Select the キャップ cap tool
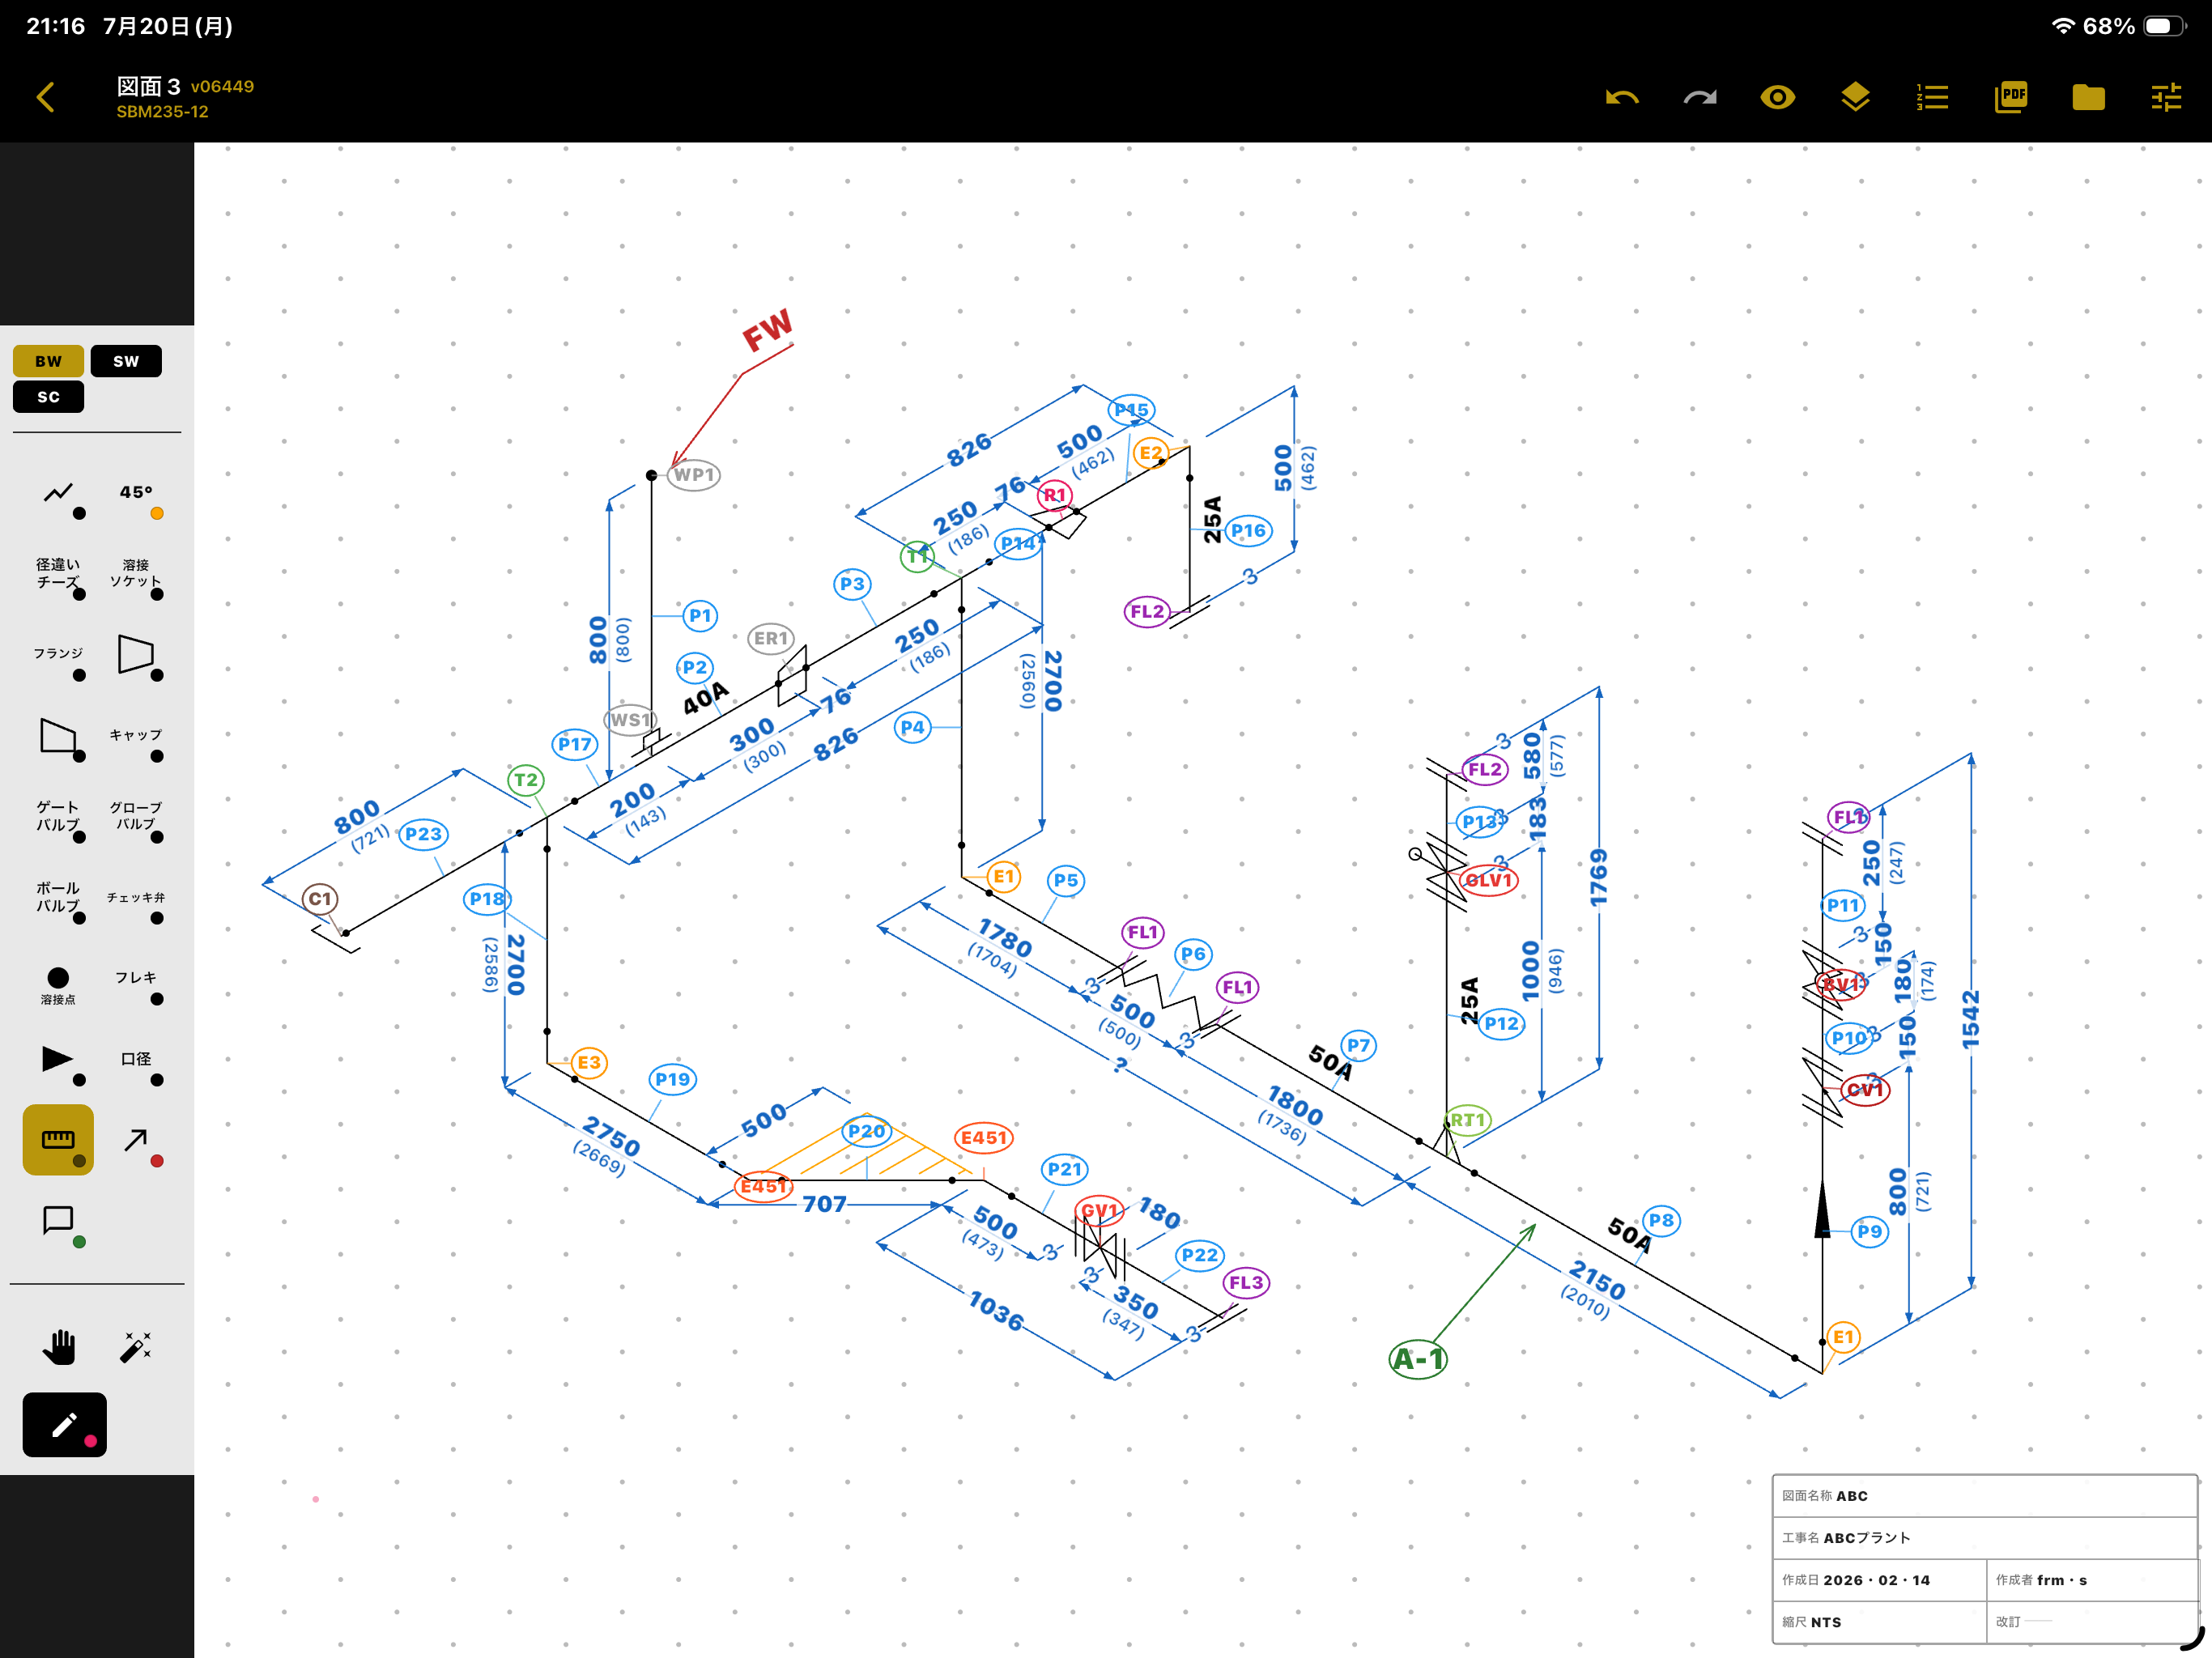The image size is (2212, 1658). 136,737
